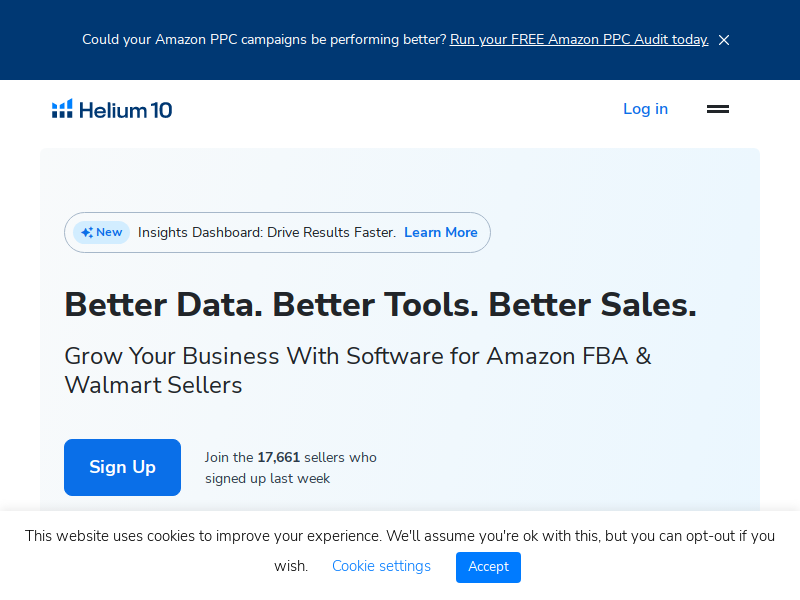
Task: Click the Helium 10 wordmark text
Action: point(126,110)
